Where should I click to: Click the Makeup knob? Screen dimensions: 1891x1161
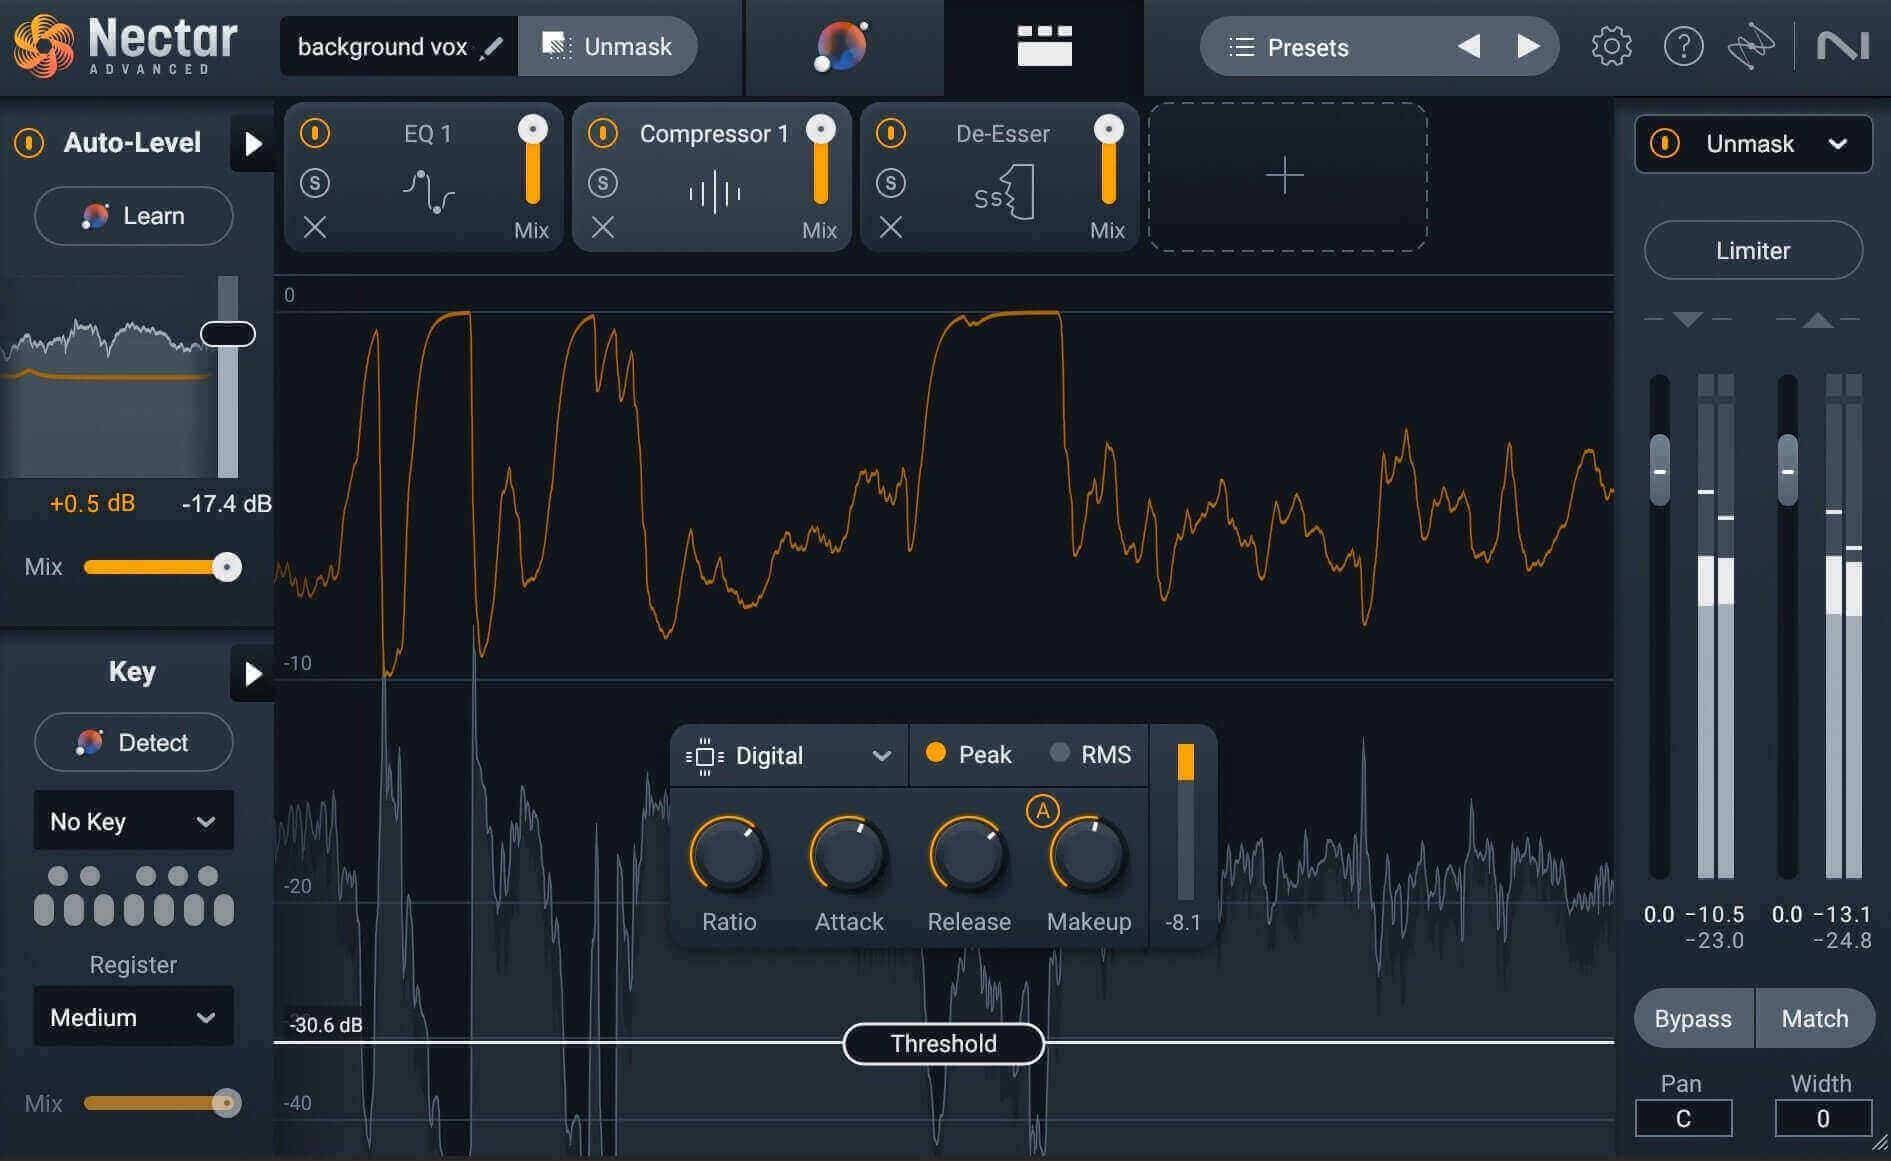[x=1089, y=856]
